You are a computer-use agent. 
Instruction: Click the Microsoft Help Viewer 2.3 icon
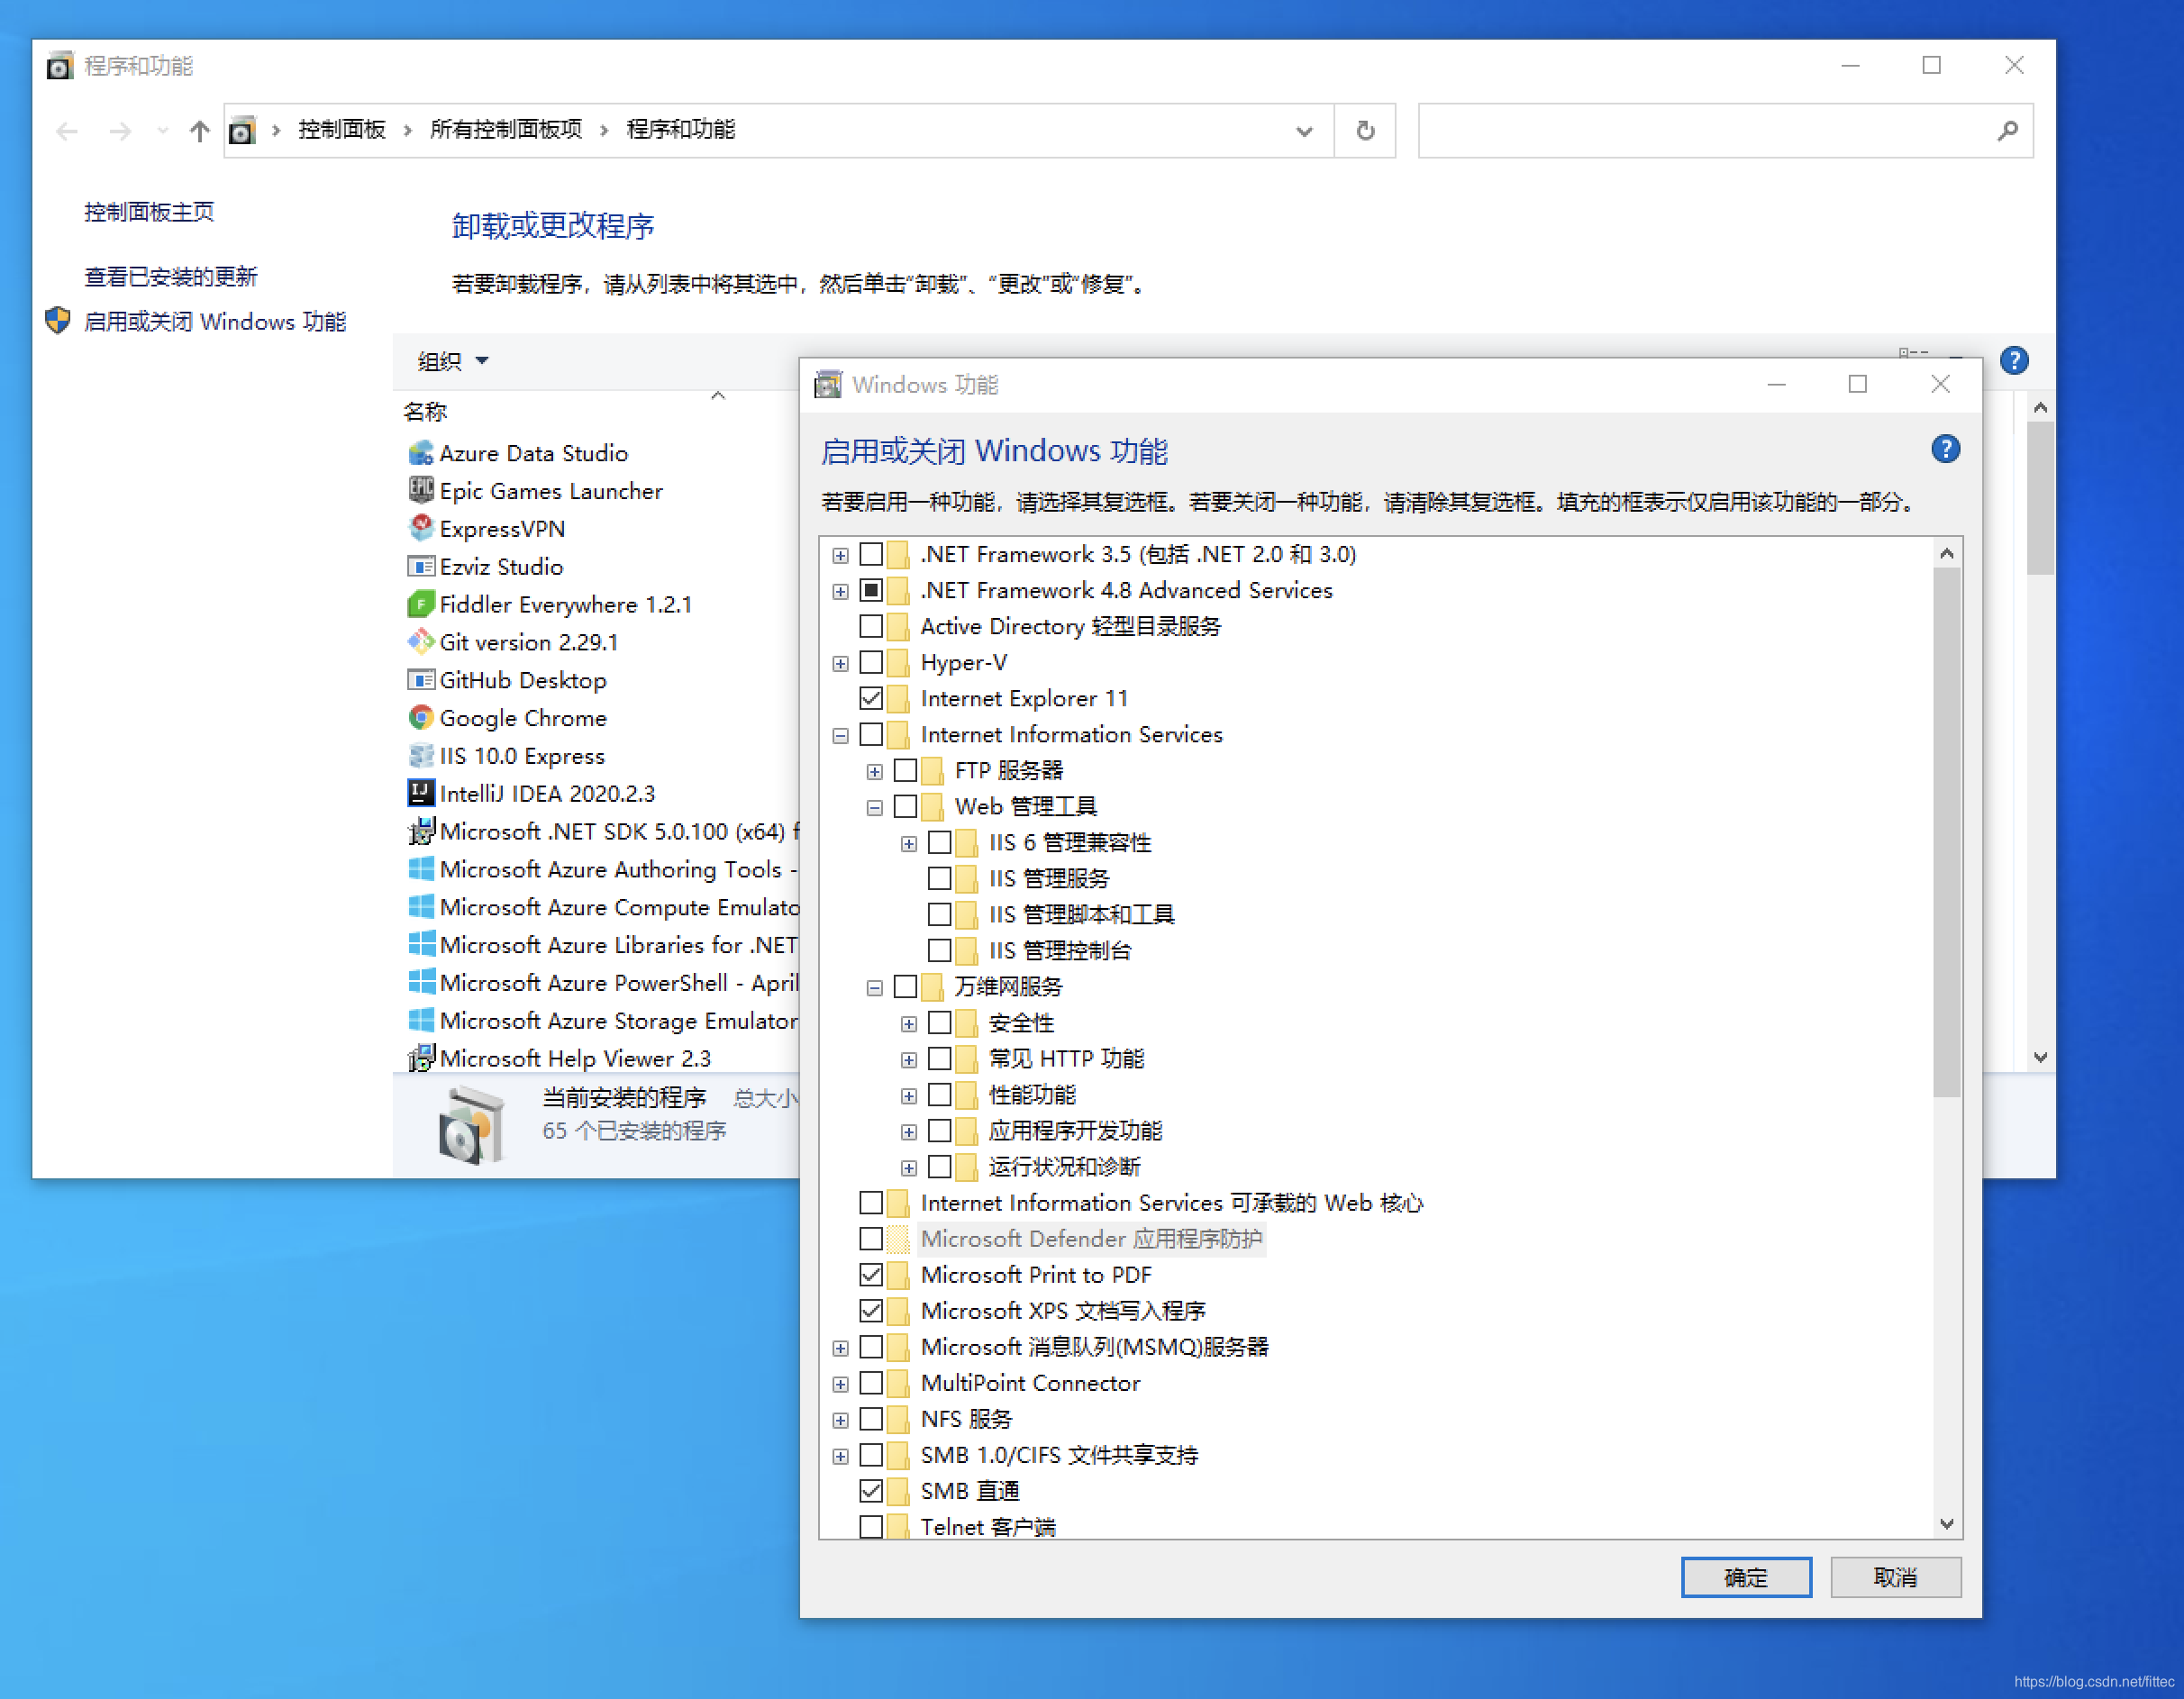point(421,1058)
